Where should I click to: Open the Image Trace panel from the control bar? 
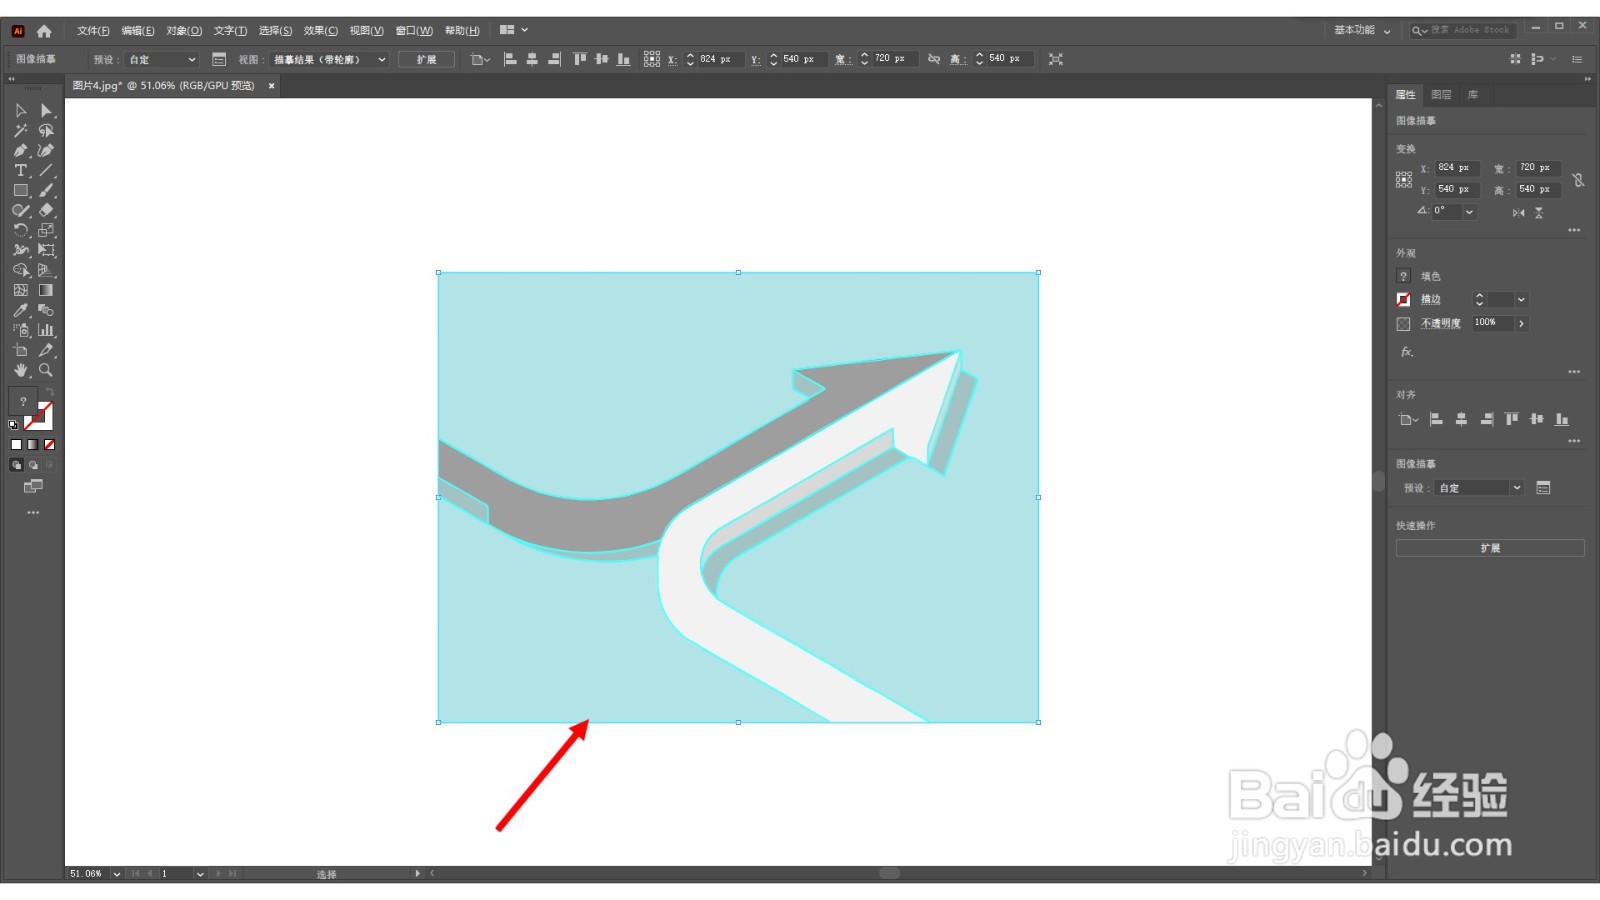tap(219, 60)
